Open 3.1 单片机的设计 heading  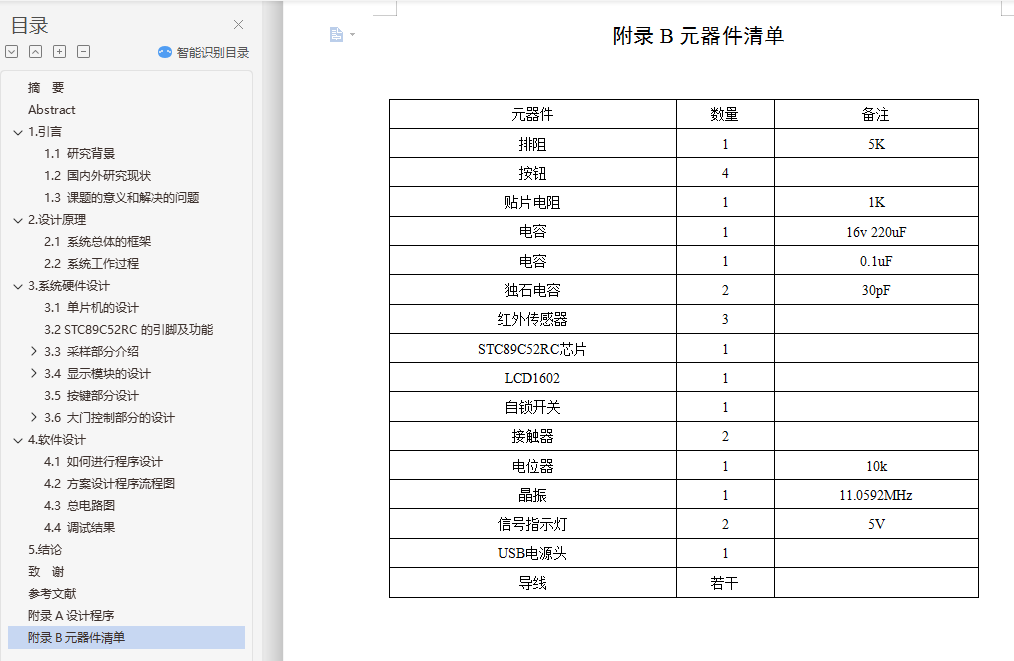(91, 307)
